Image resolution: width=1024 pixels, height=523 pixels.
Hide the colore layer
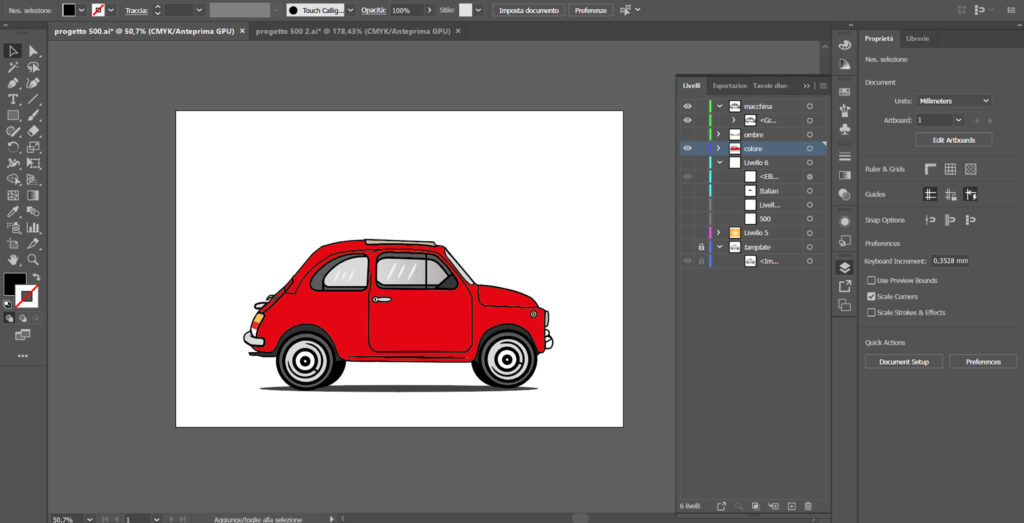coord(687,148)
